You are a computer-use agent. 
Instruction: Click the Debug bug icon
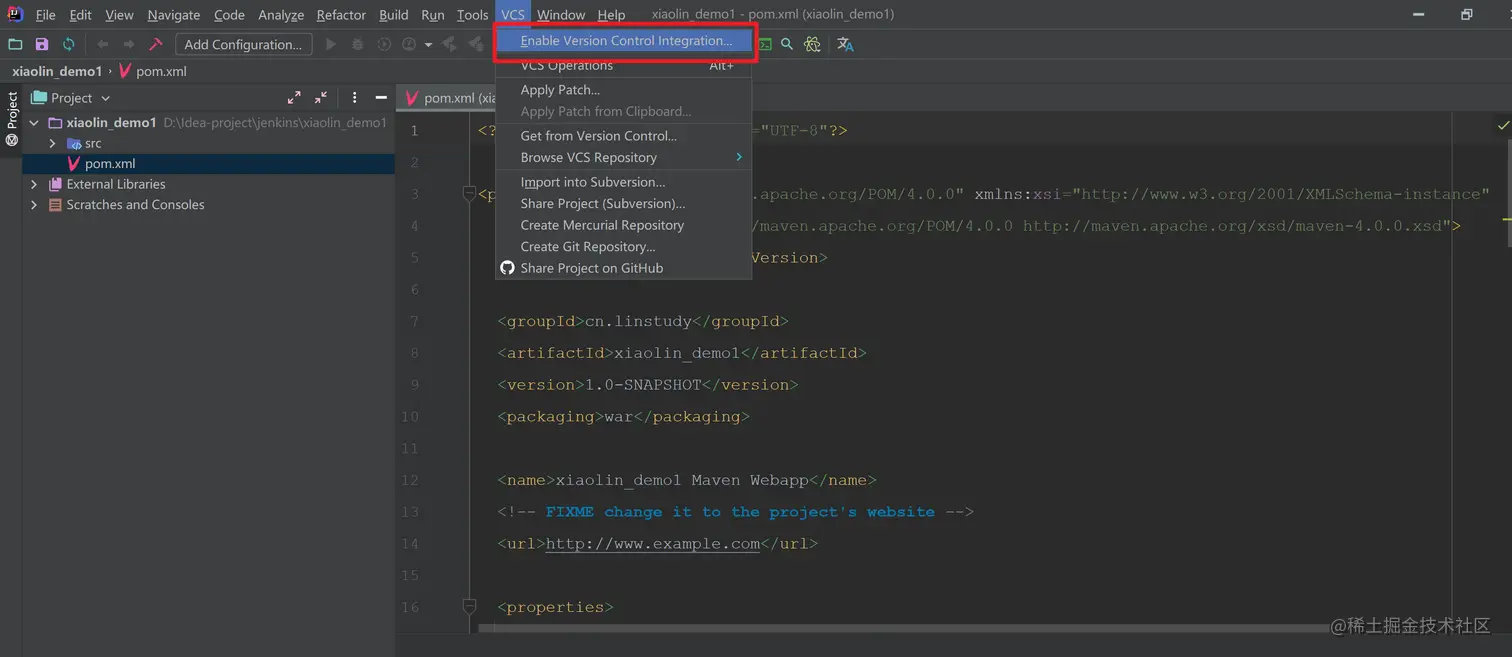coord(357,44)
